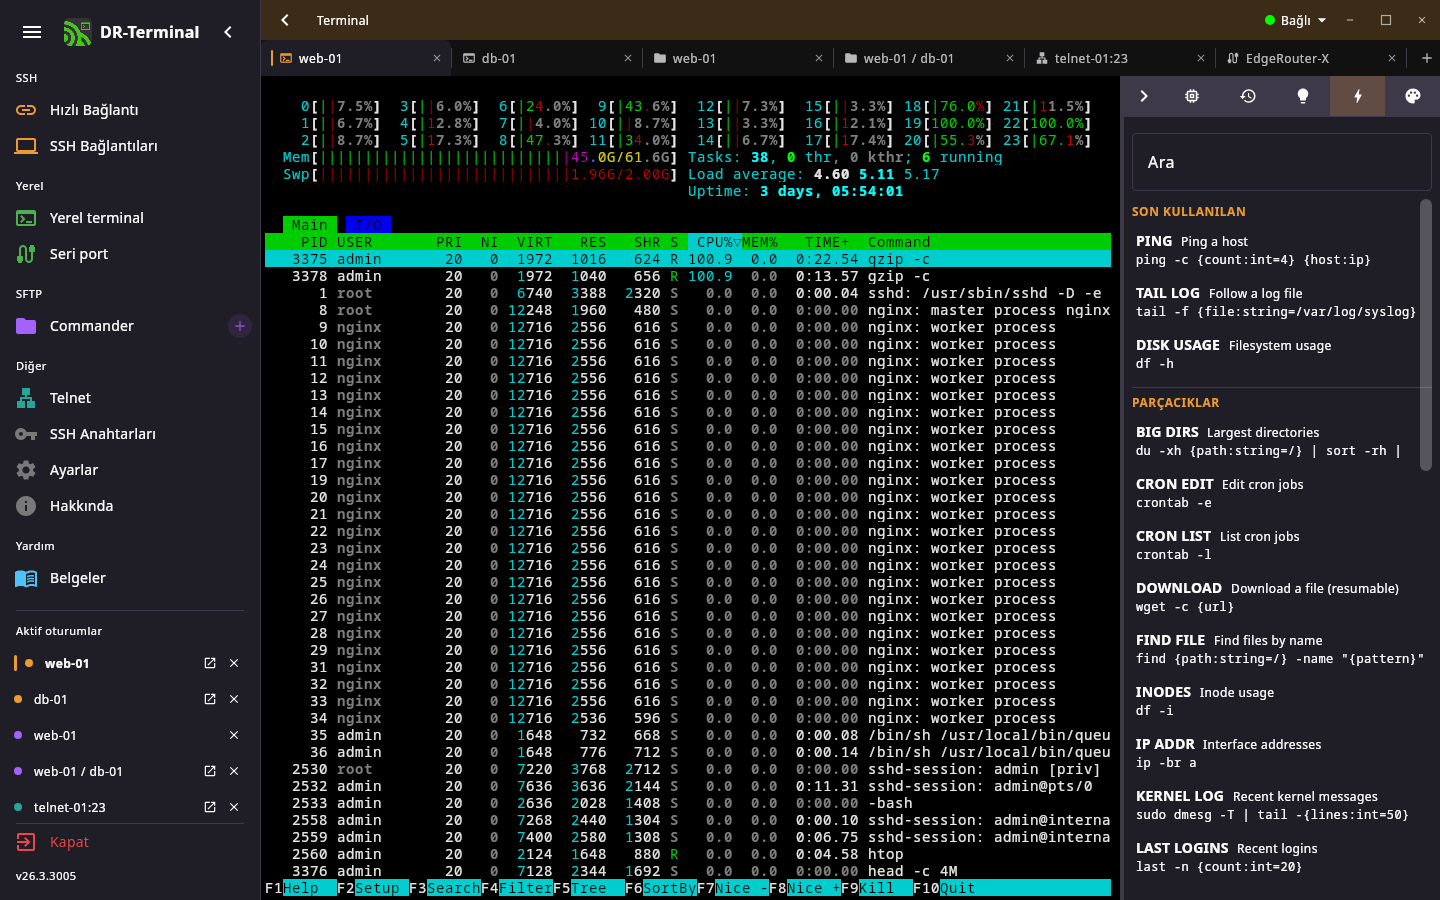Open command history clock panel
This screenshot has width=1440, height=900.
[1248, 96]
